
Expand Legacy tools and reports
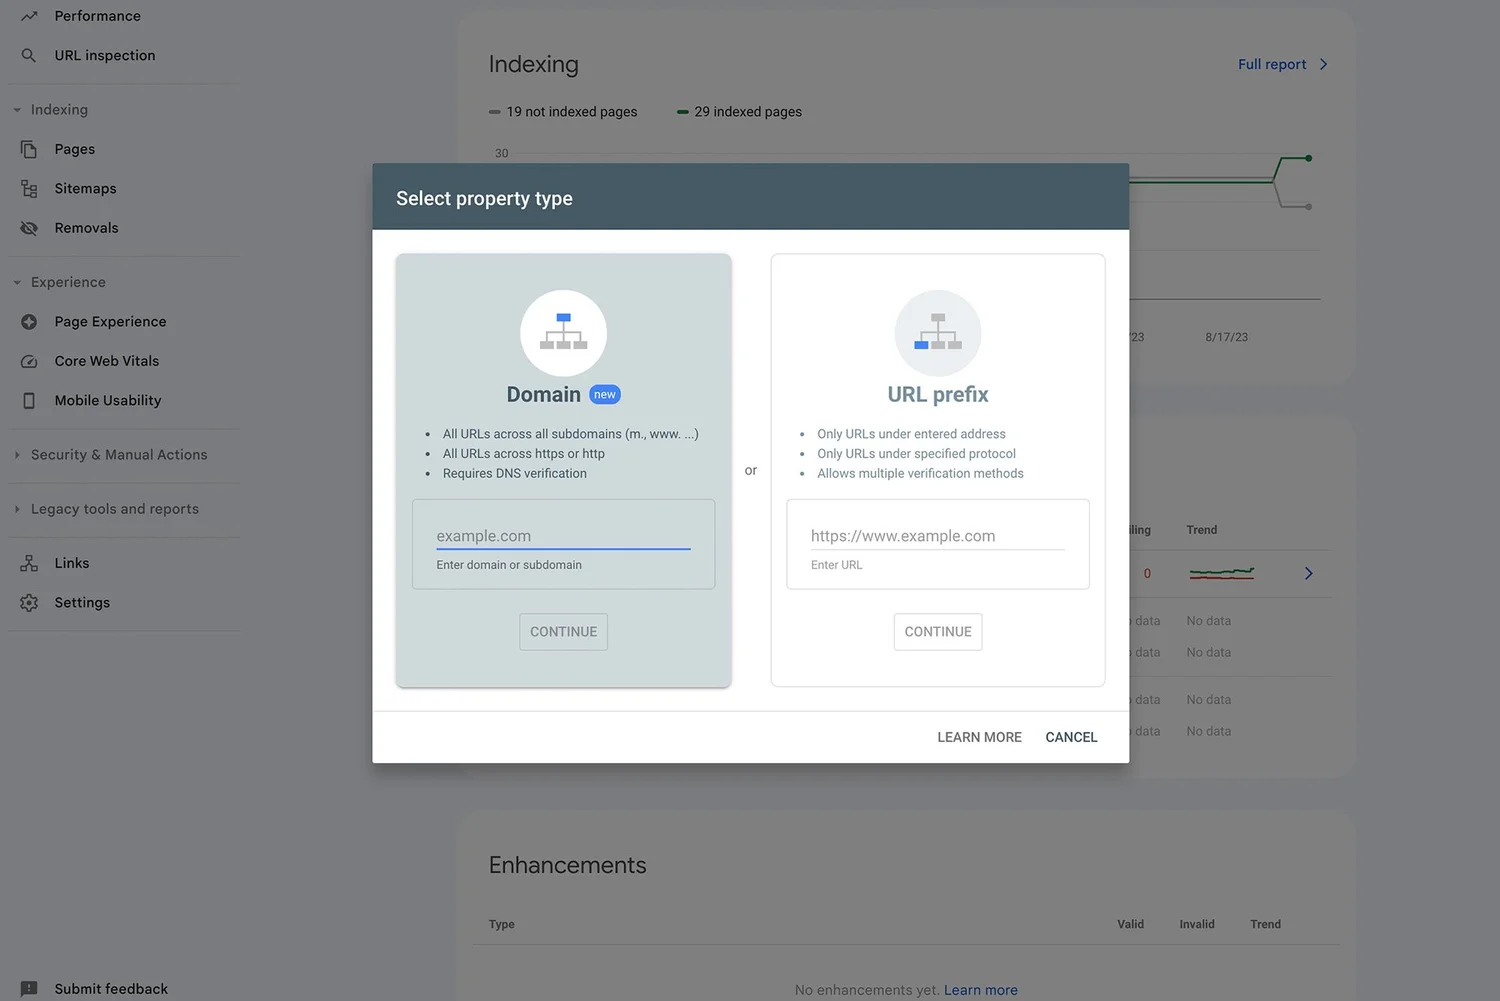pyautogui.click(x=16, y=508)
